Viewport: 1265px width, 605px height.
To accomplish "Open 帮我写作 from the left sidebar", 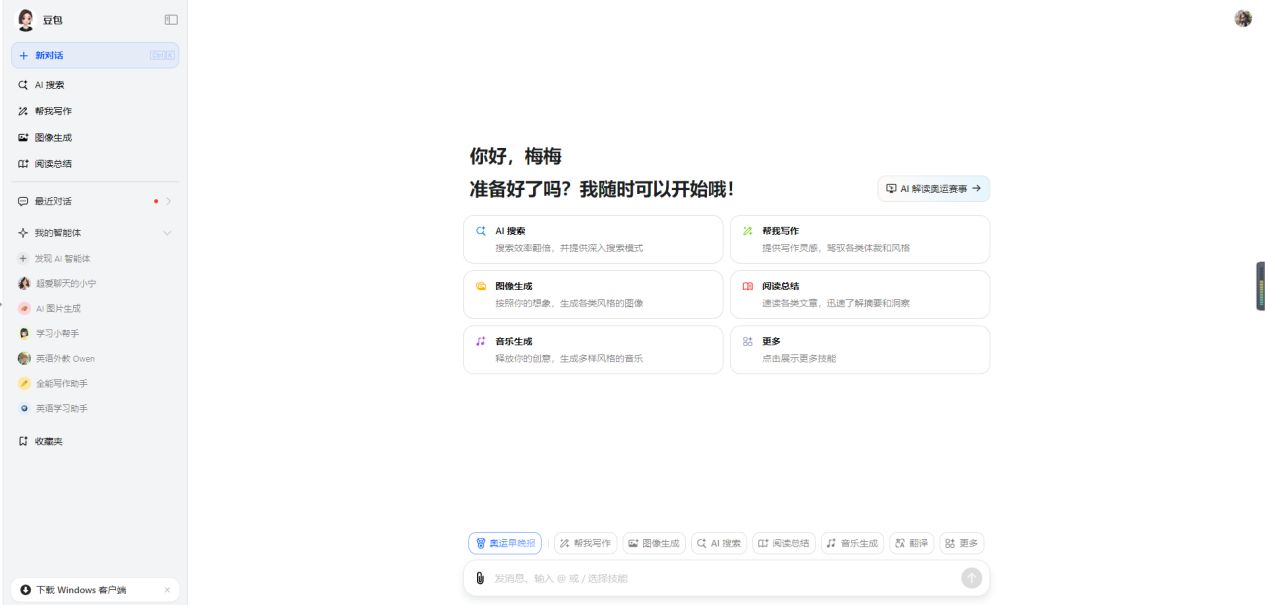I will point(95,111).
